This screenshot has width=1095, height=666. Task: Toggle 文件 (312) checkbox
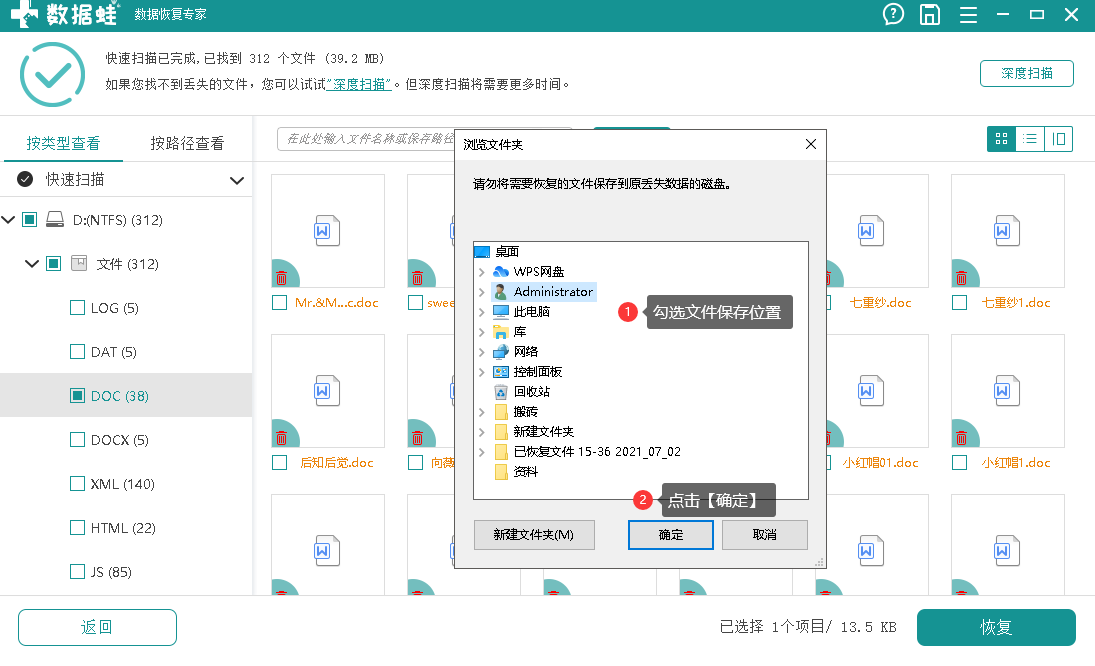pos(53,264)
